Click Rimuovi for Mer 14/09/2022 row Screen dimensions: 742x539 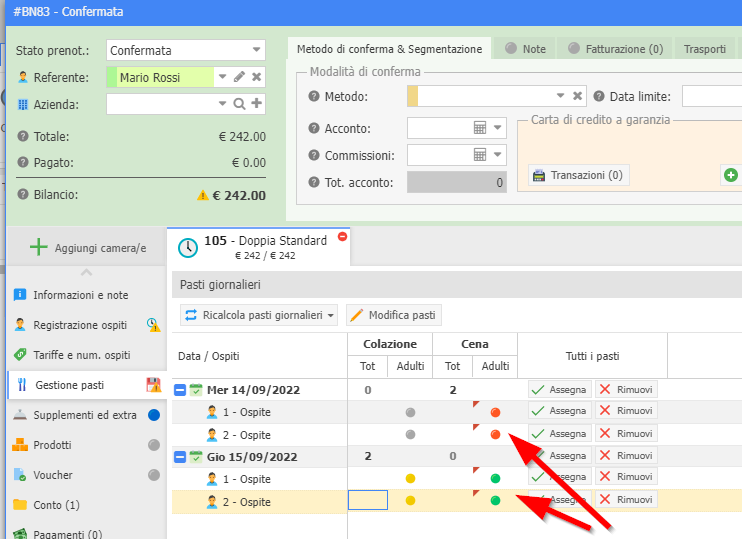click(626, 389)
